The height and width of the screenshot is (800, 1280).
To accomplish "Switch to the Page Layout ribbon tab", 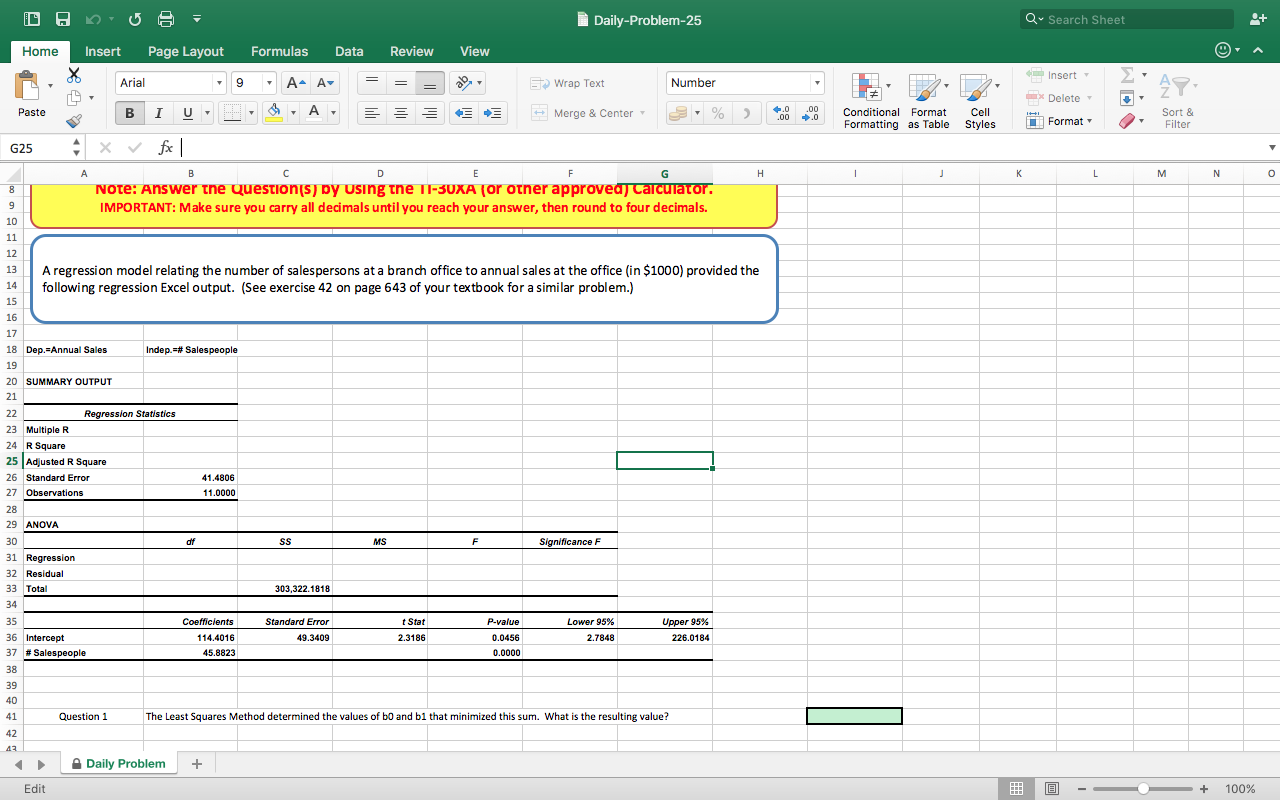I will [x=186, y=51].
